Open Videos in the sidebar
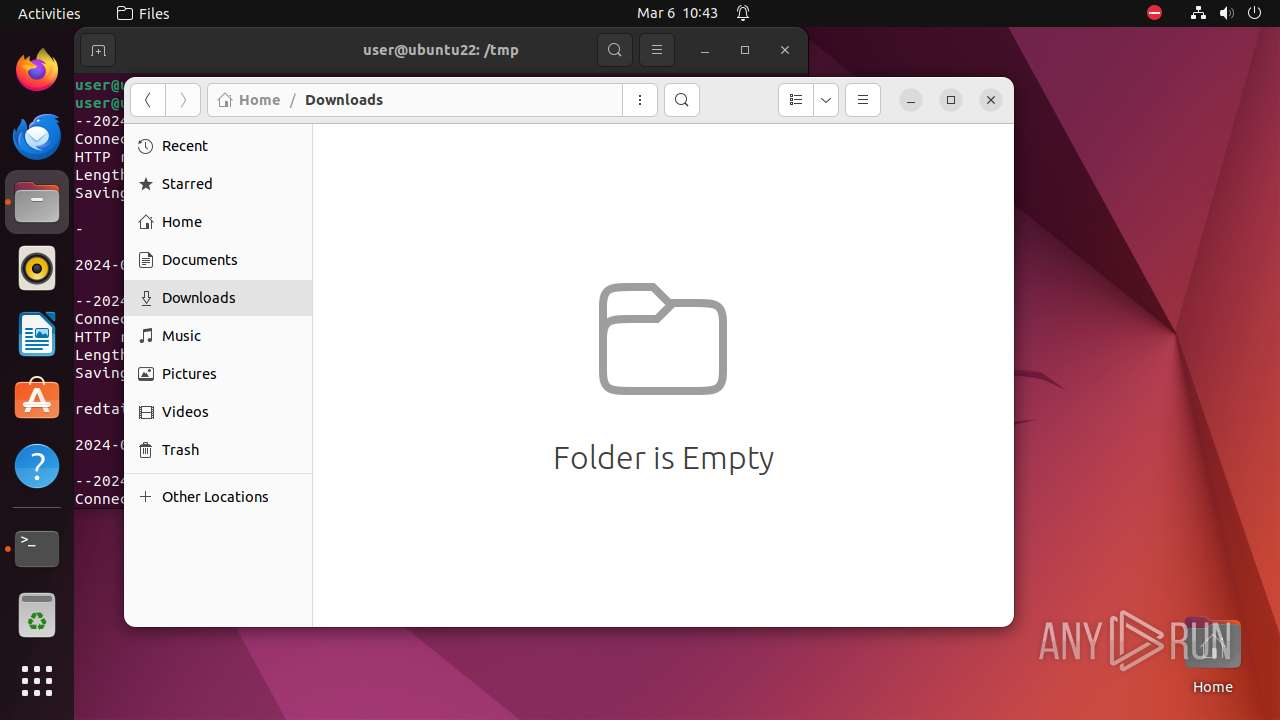The image size is (1280, 720). [x=218, y=412]
